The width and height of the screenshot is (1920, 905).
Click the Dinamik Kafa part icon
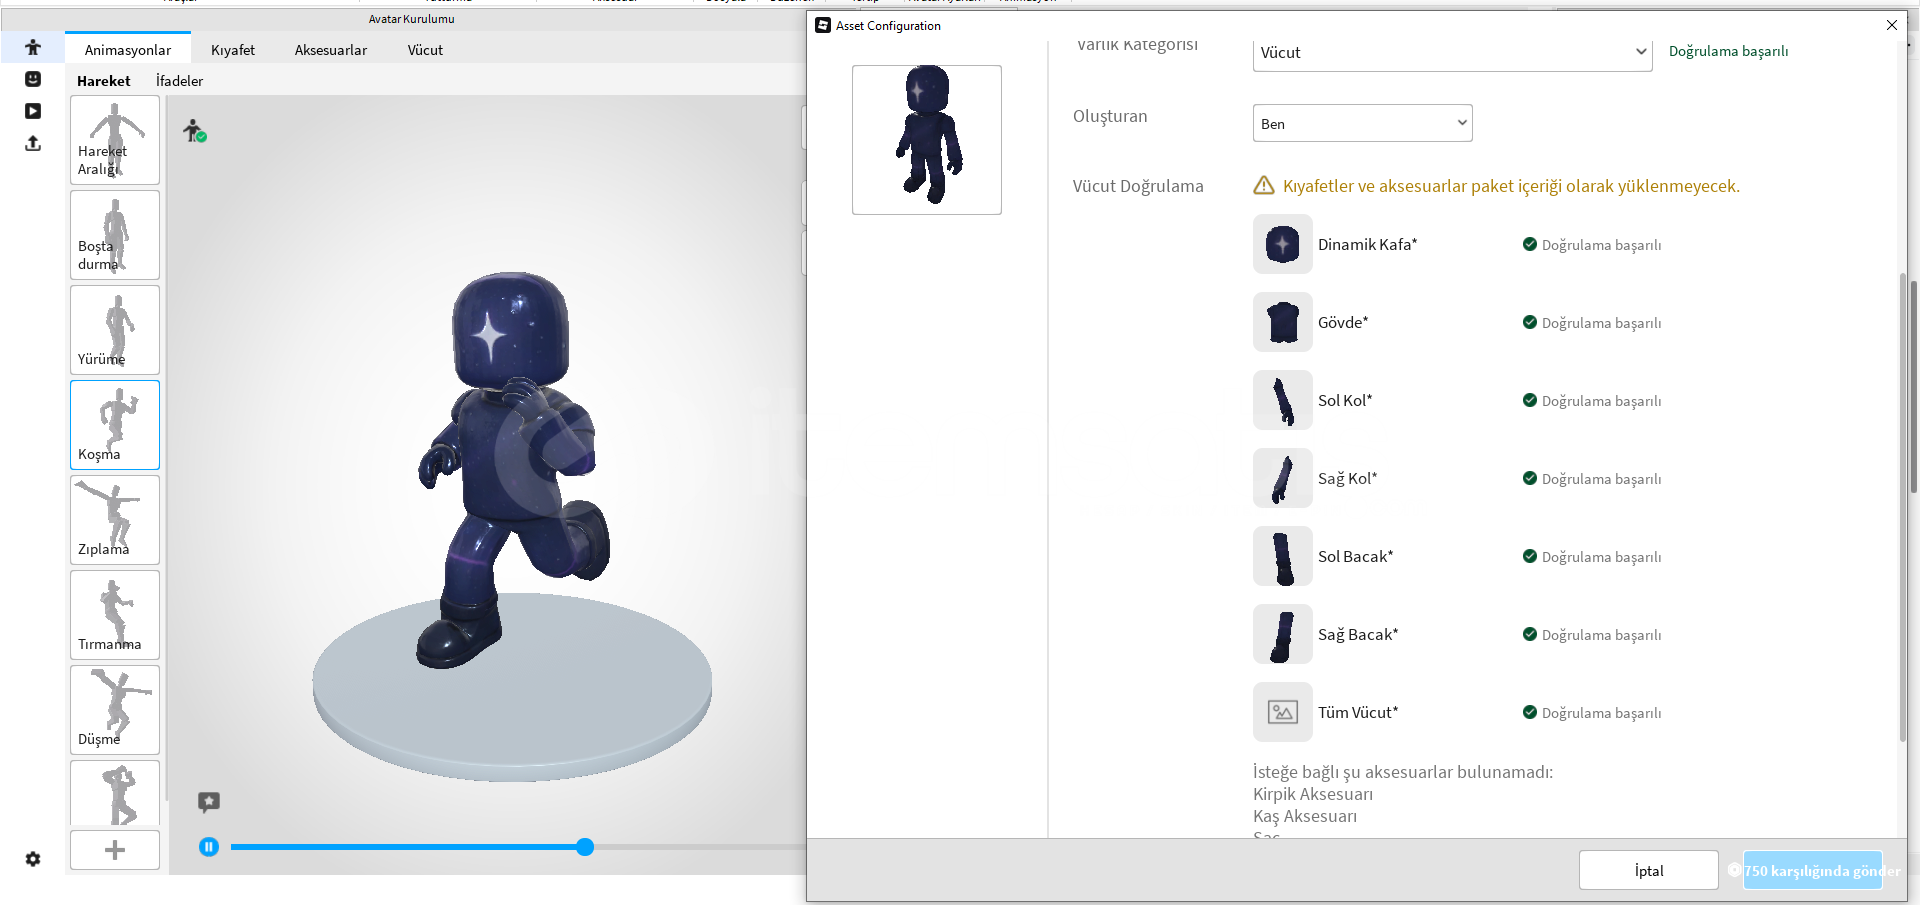coord(1283,244)
